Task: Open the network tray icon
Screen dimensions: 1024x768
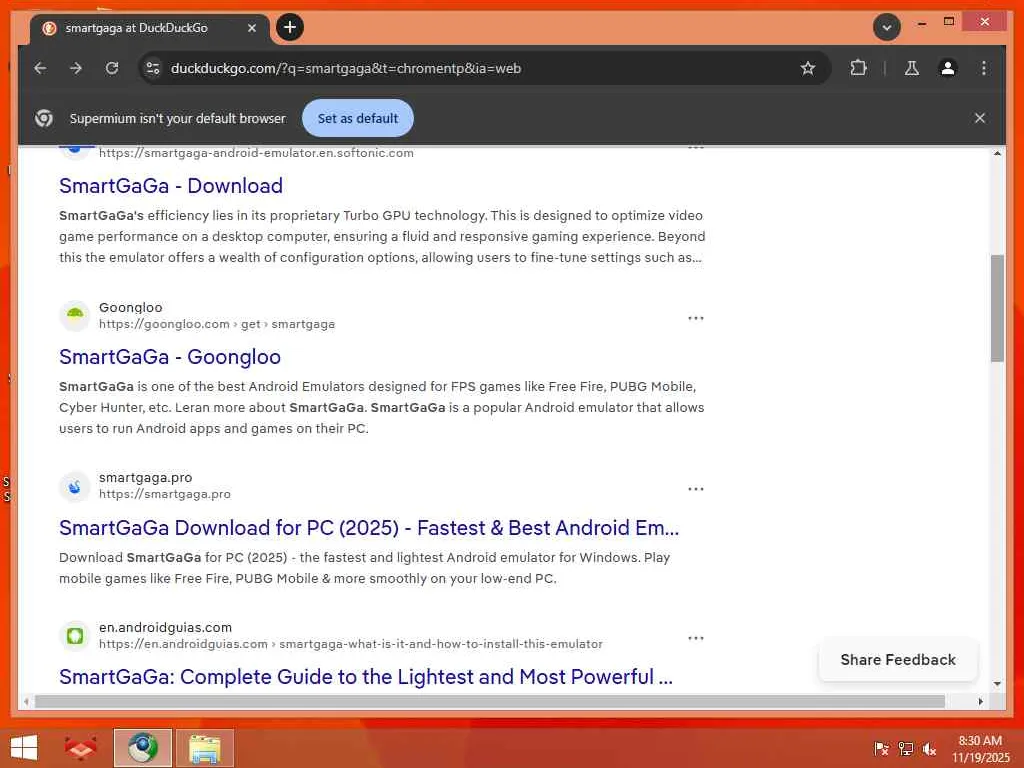Action: (x=906, y=748)
